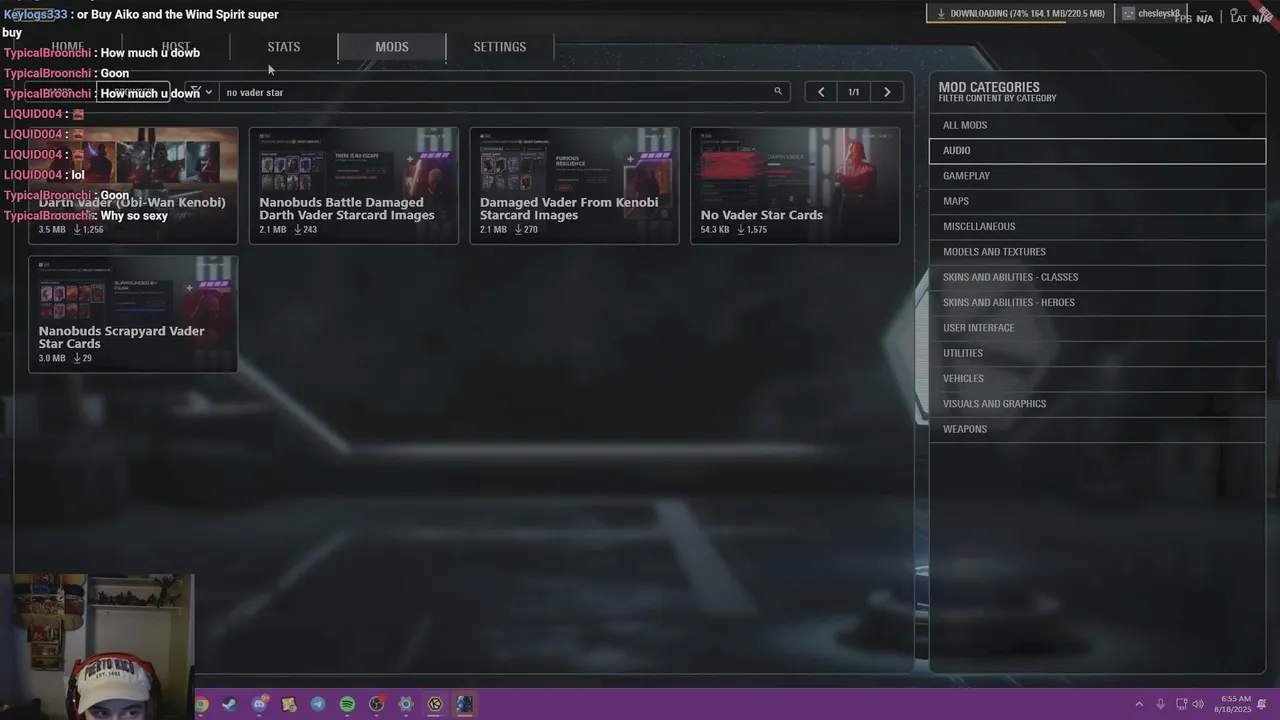Click the search magnifier icon
This screenshot has width=1280, height=720.
(778, 92)
